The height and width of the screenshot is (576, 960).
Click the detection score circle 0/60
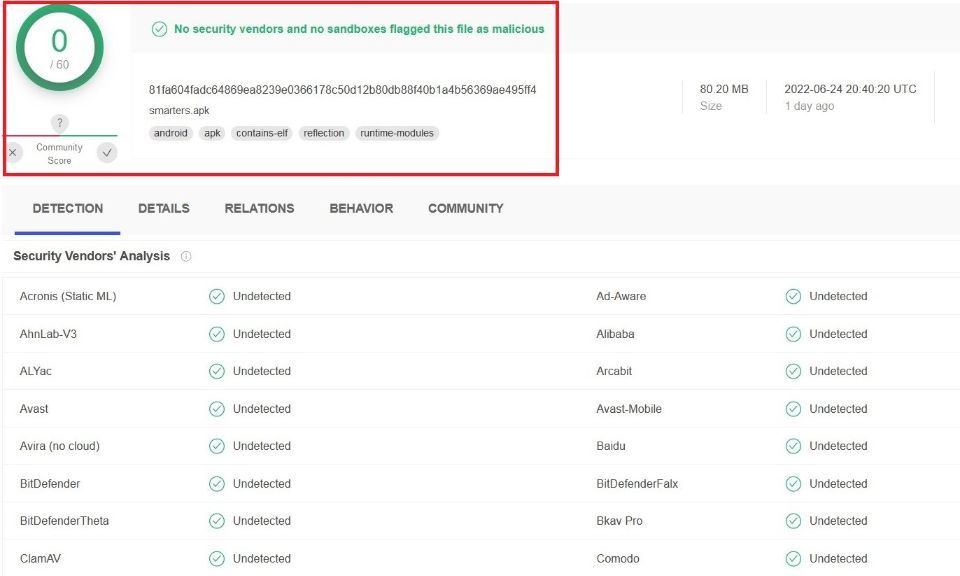coord(59,48)
